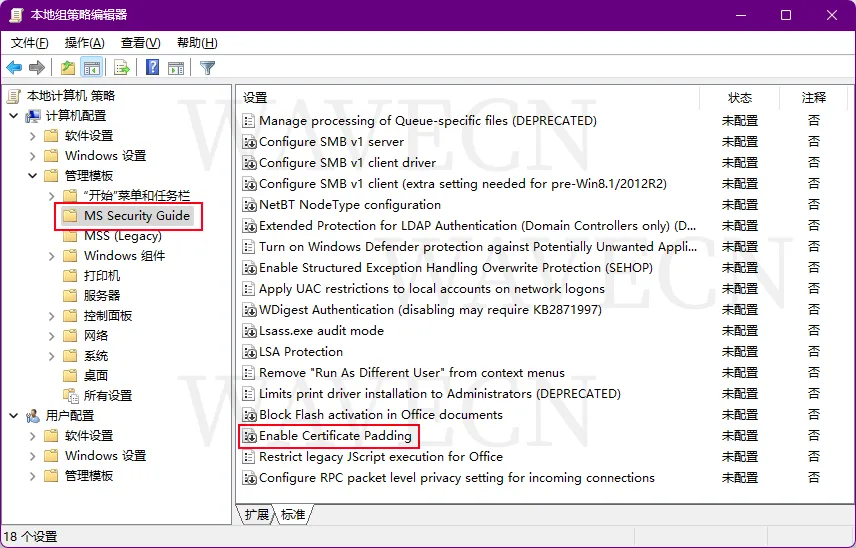Expand the 控制面板 node
The height and width of the screenshot is (548, 856).
point(52,316)
